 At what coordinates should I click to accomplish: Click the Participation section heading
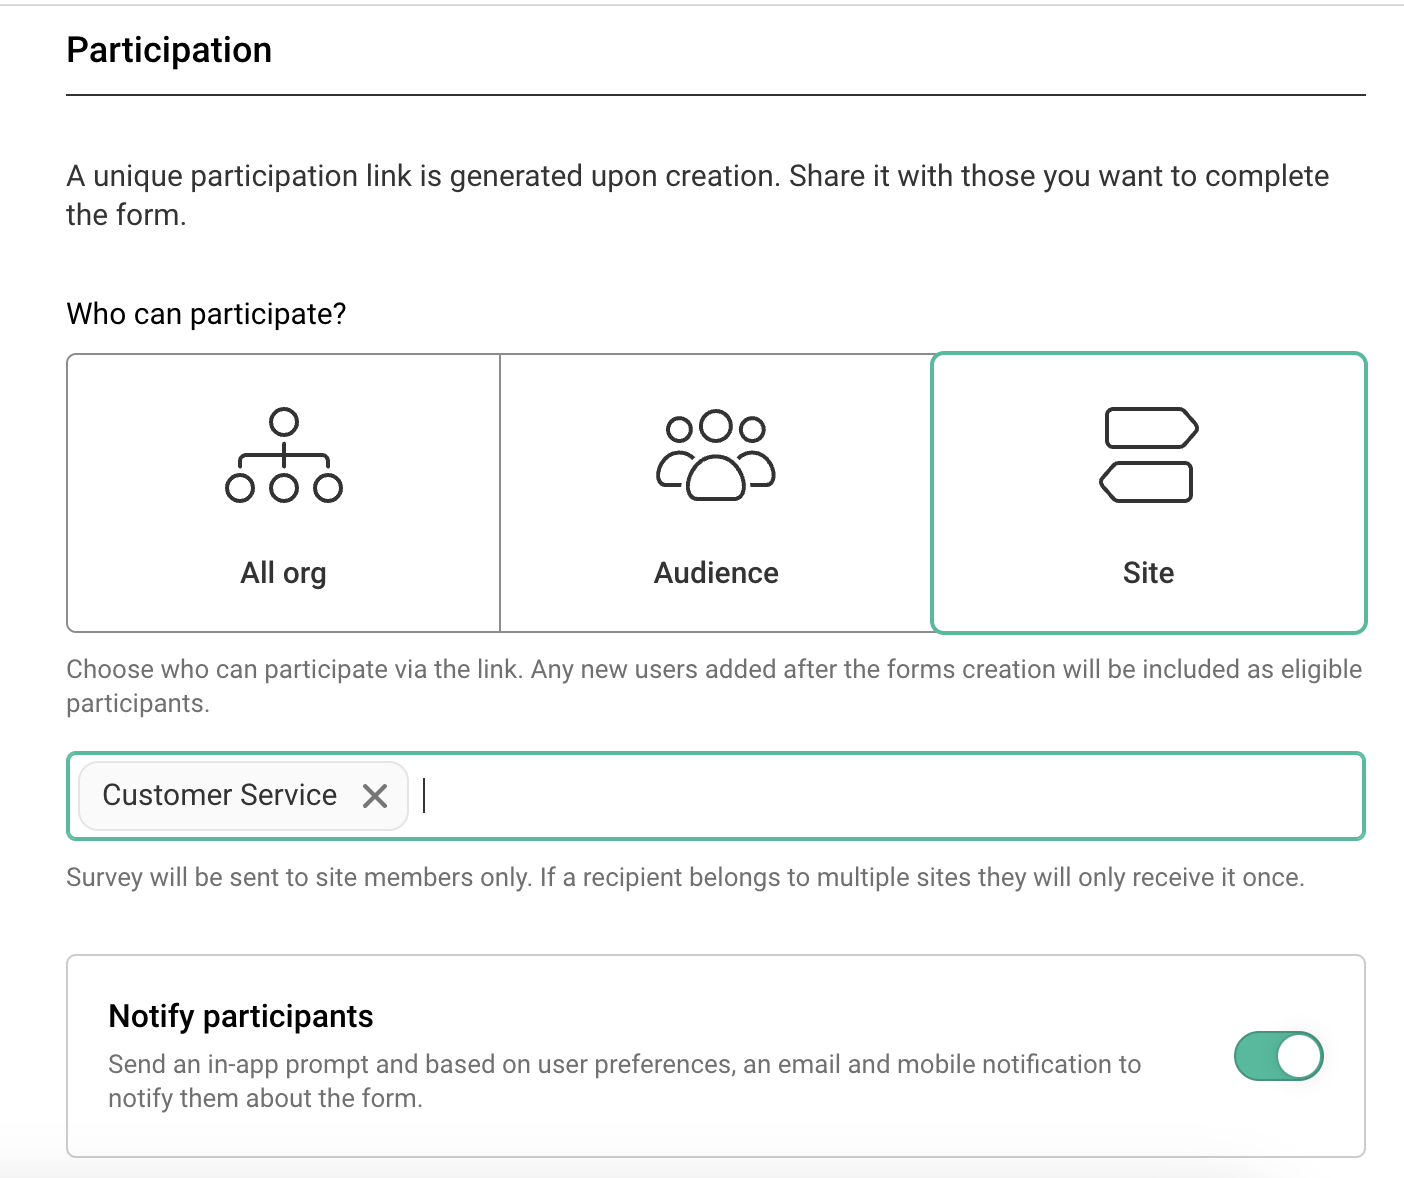(169, 50)
